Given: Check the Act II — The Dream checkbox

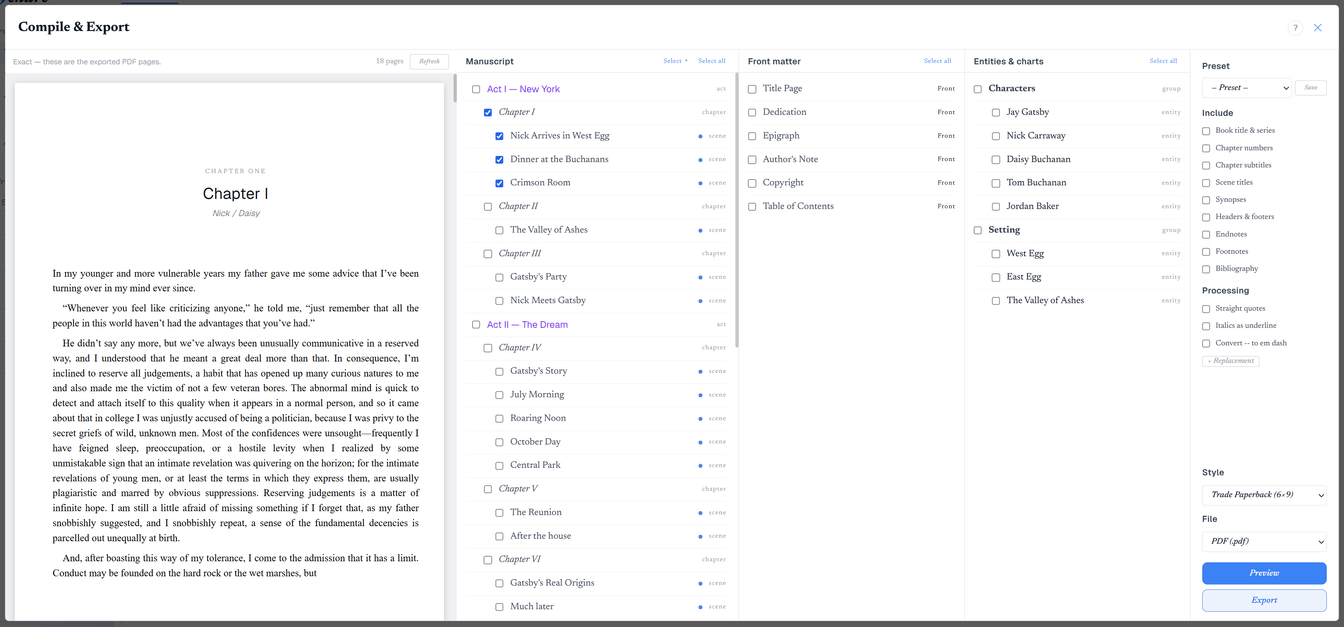Looking at the screenshot, I should [476, 325].
